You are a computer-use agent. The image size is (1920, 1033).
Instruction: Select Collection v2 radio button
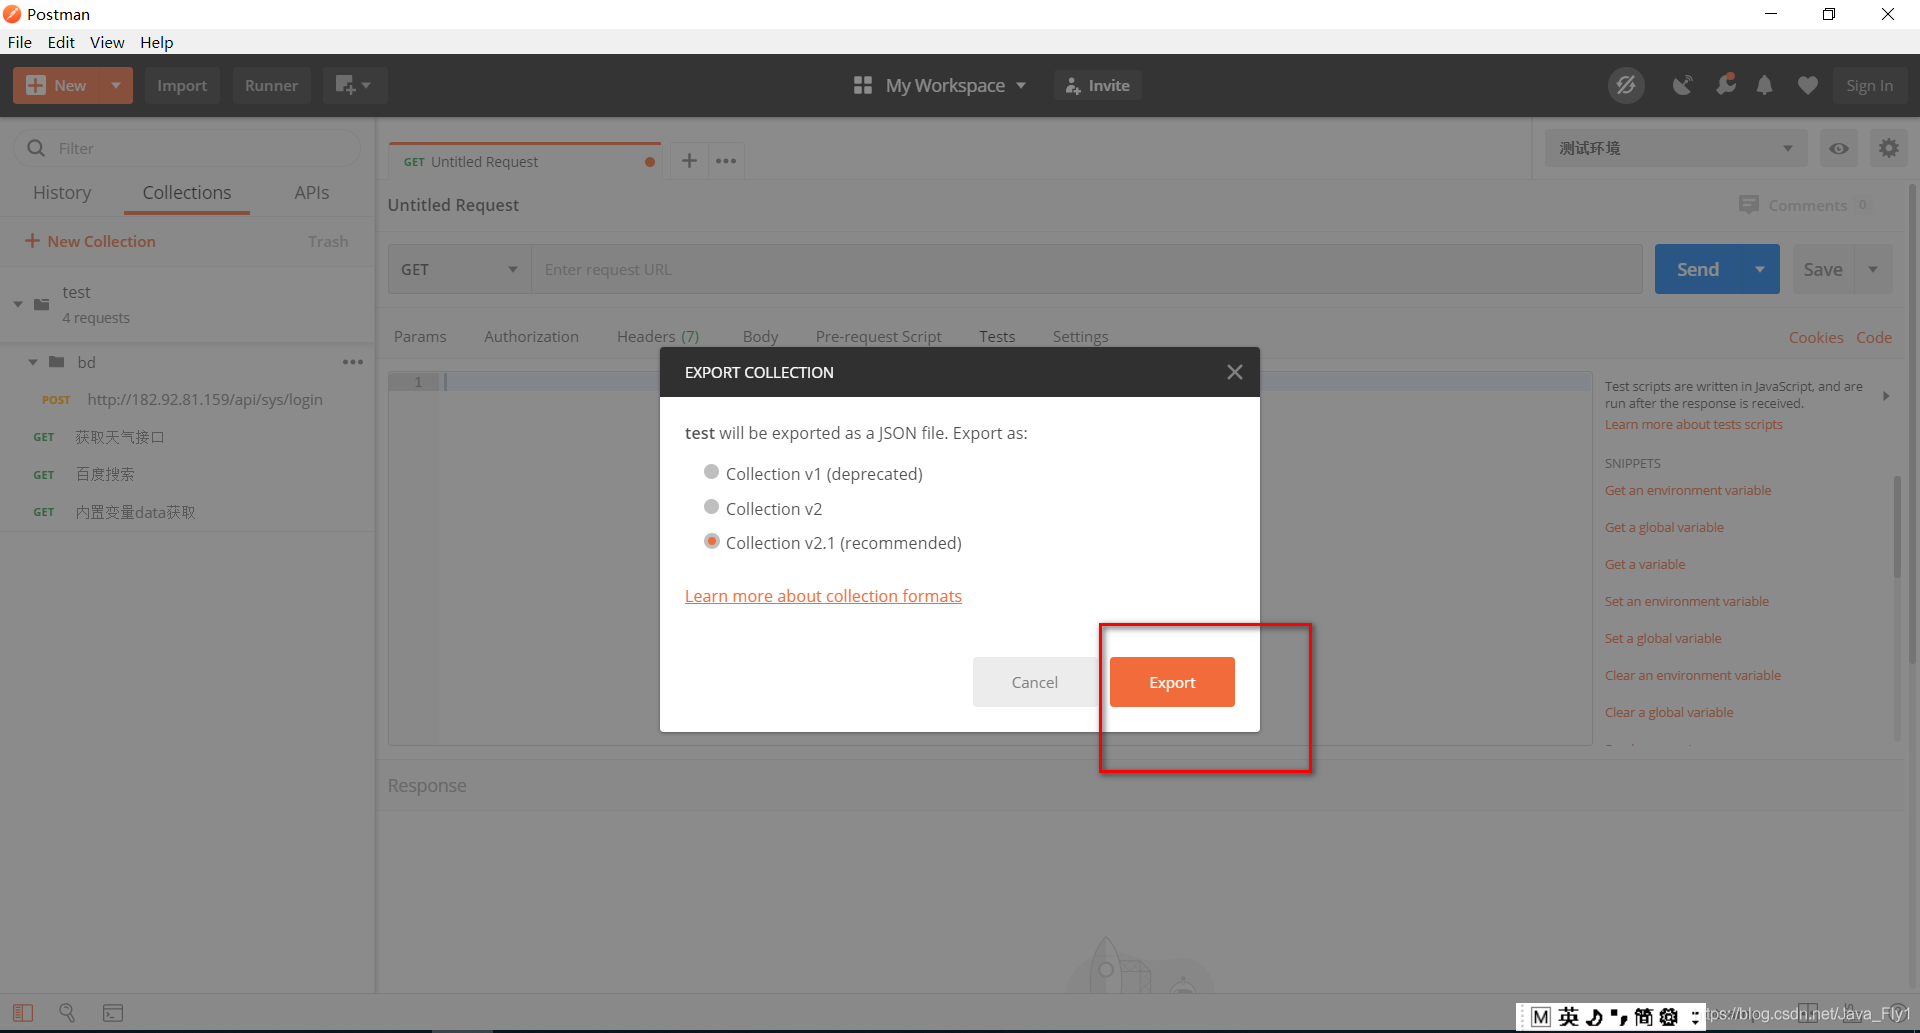tap(711, 507)
